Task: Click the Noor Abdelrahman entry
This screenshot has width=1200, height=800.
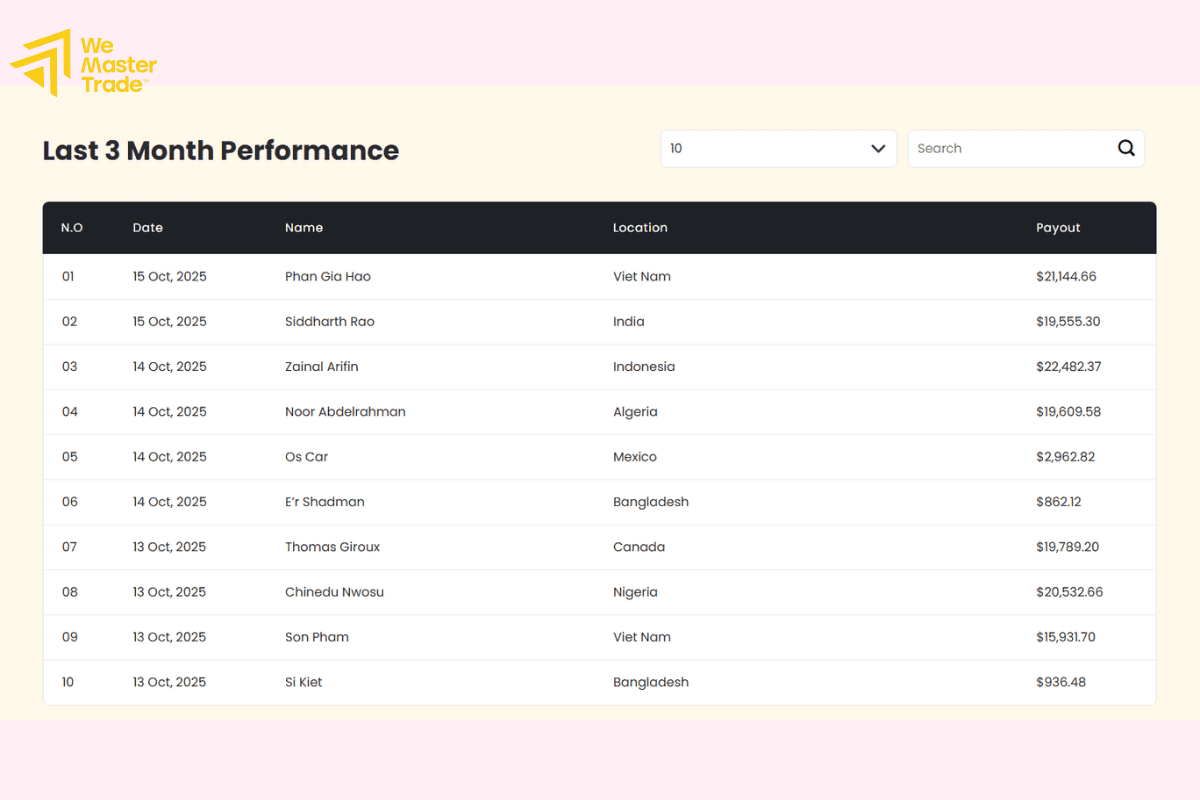Action: point(345,412)
